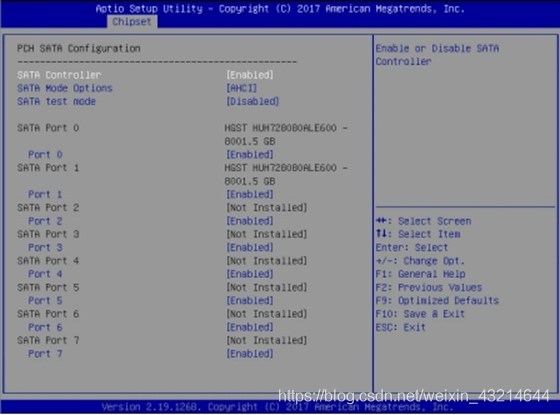Click the SATA Port 2 label

pos(48,208)
